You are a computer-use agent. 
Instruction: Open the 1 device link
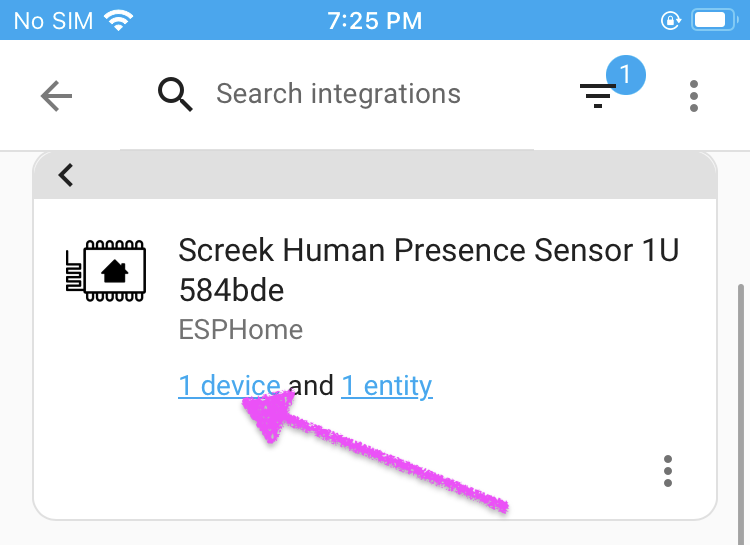click(x=229, y=386)
